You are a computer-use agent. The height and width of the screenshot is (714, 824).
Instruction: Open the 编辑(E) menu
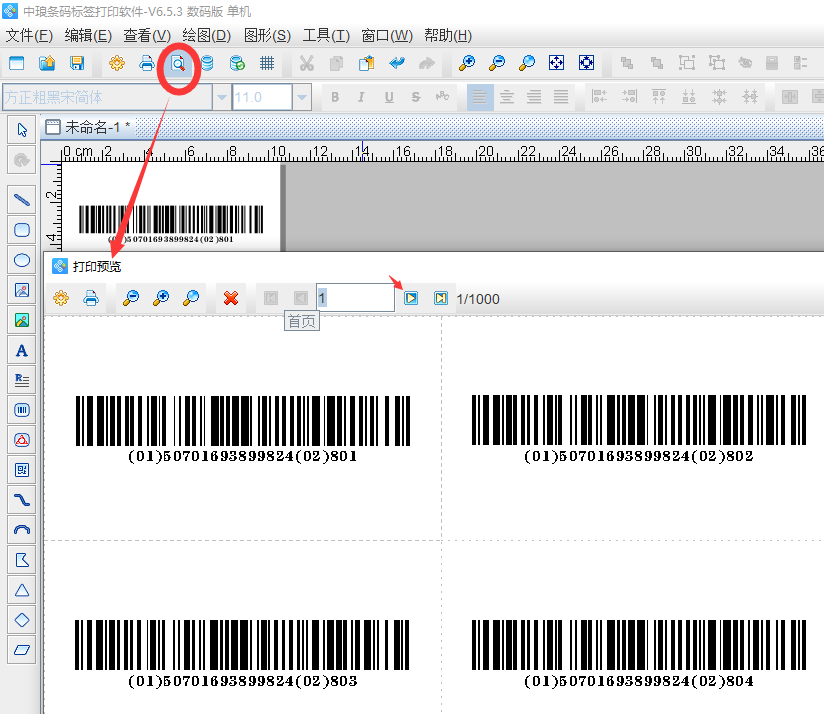point(88,35)
